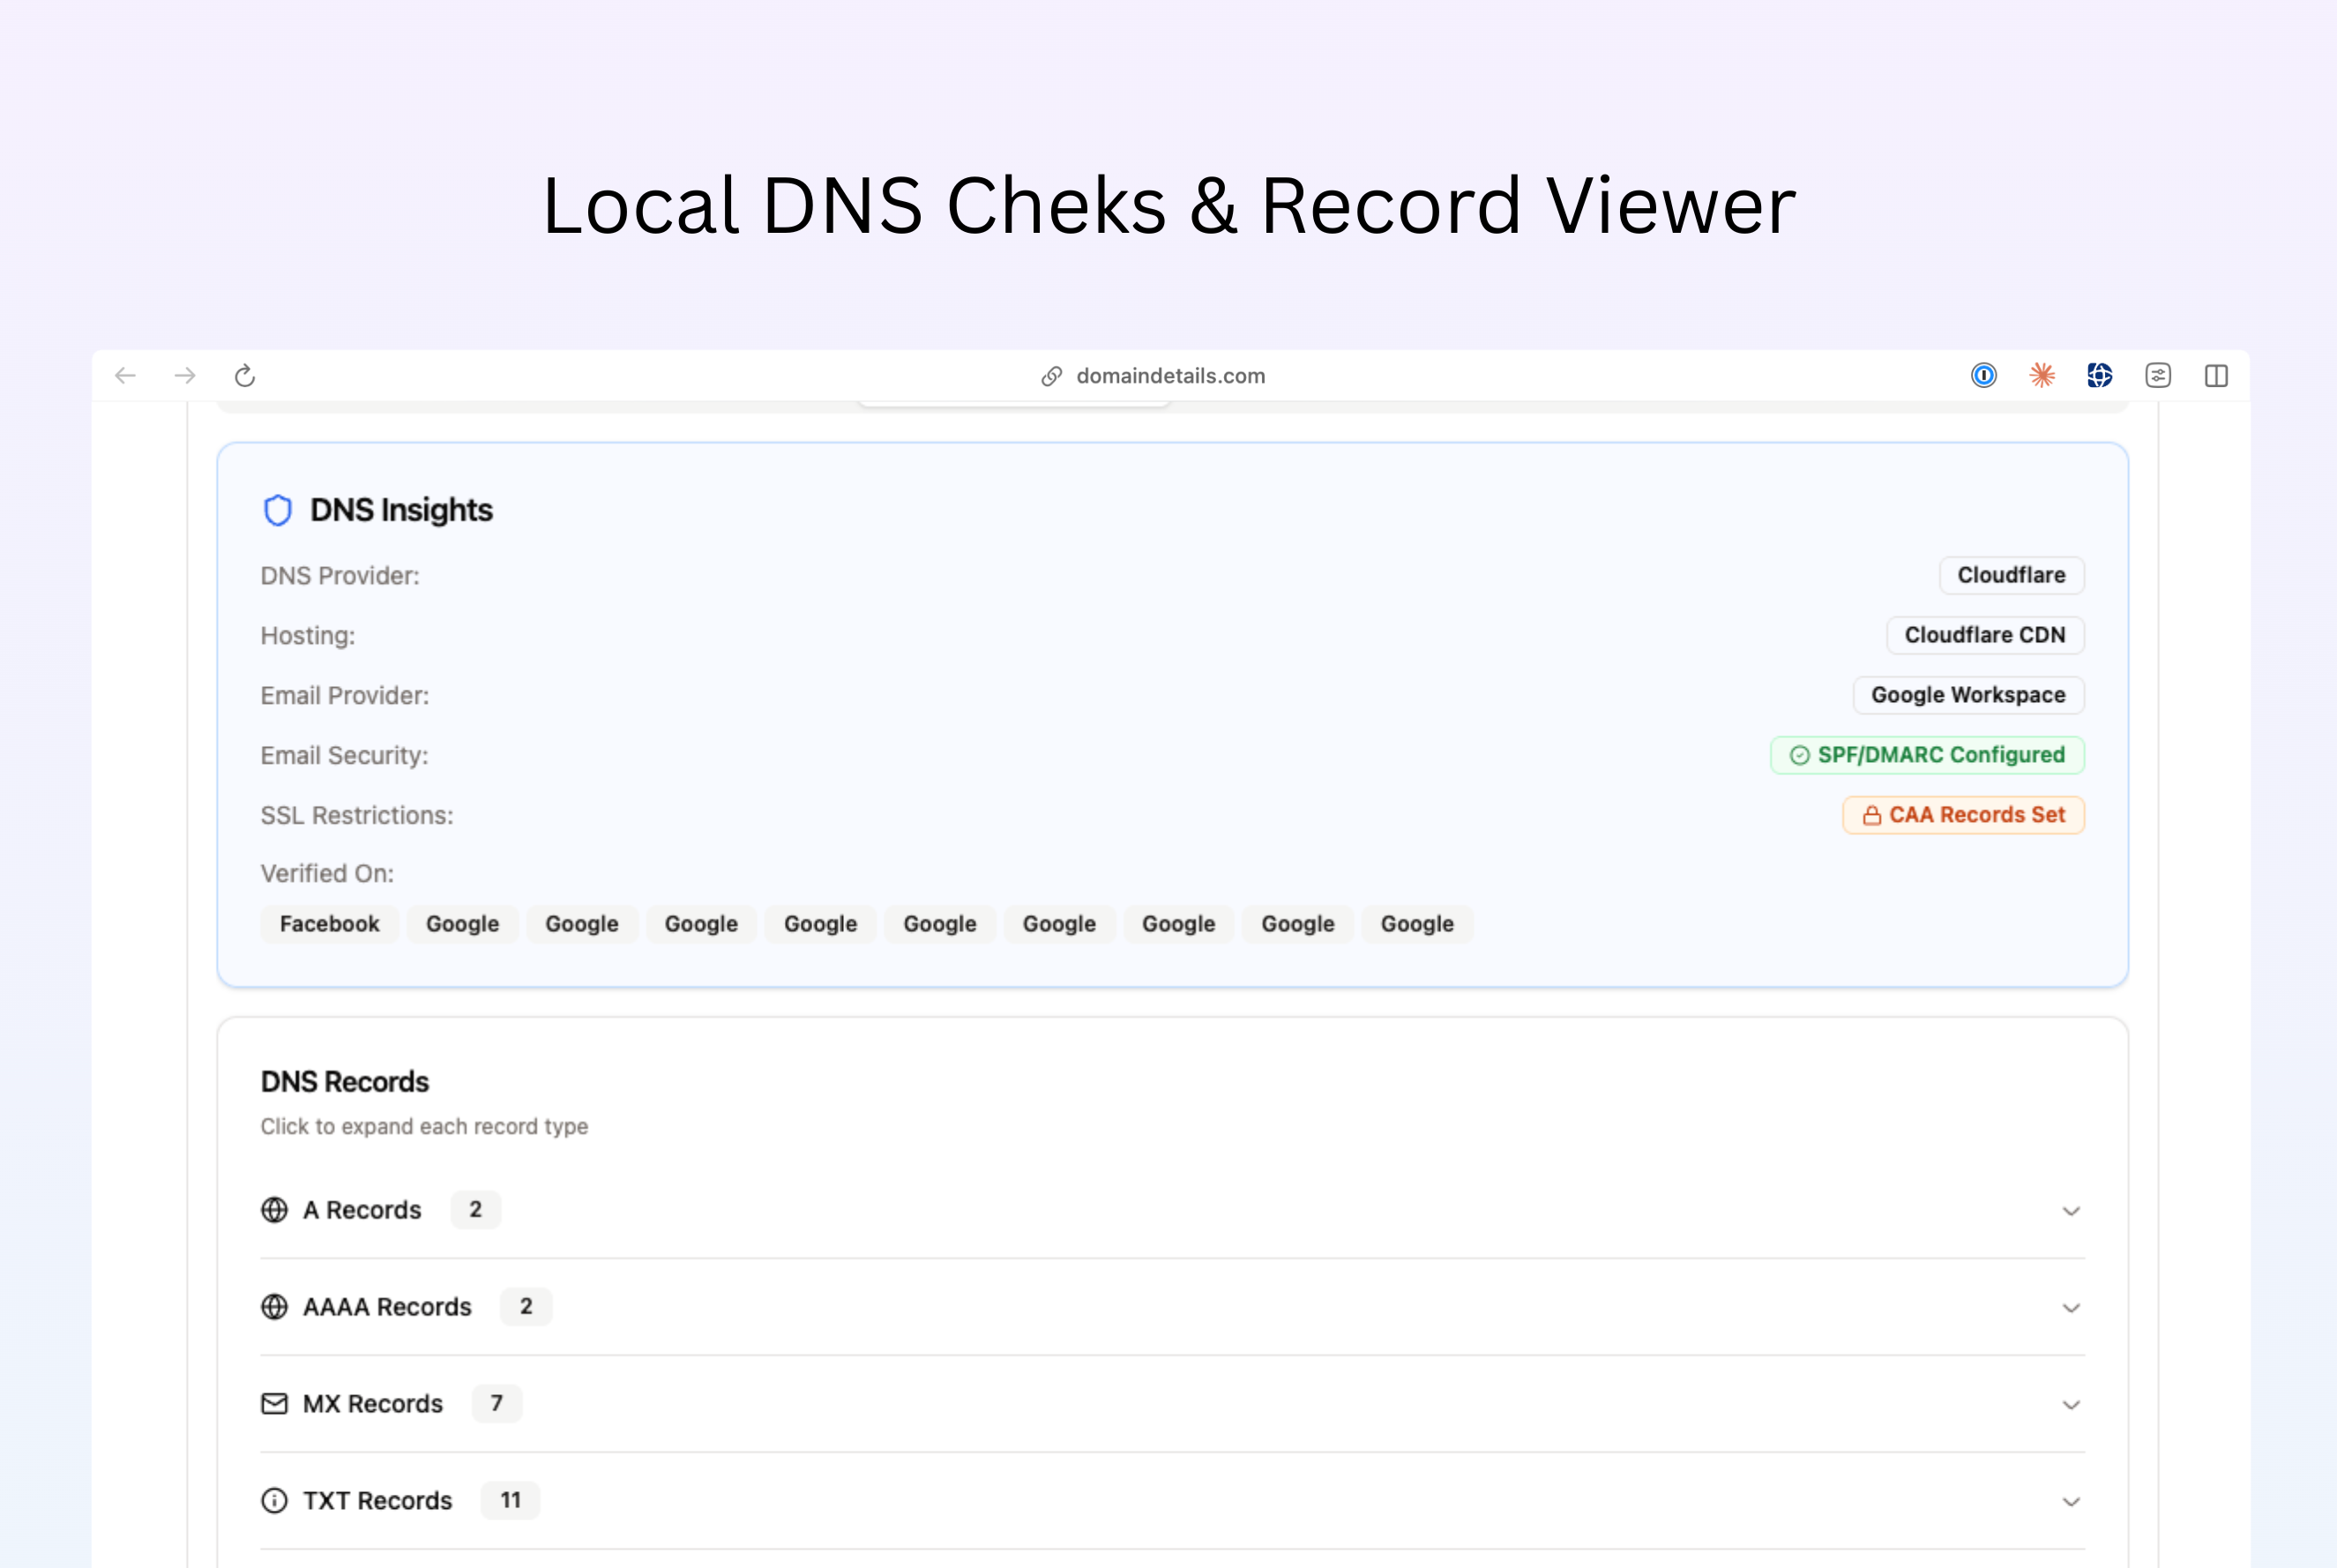Screen dimensions: 2337x1568
Task: Expand the MX Records list
Action: 2071,1404
